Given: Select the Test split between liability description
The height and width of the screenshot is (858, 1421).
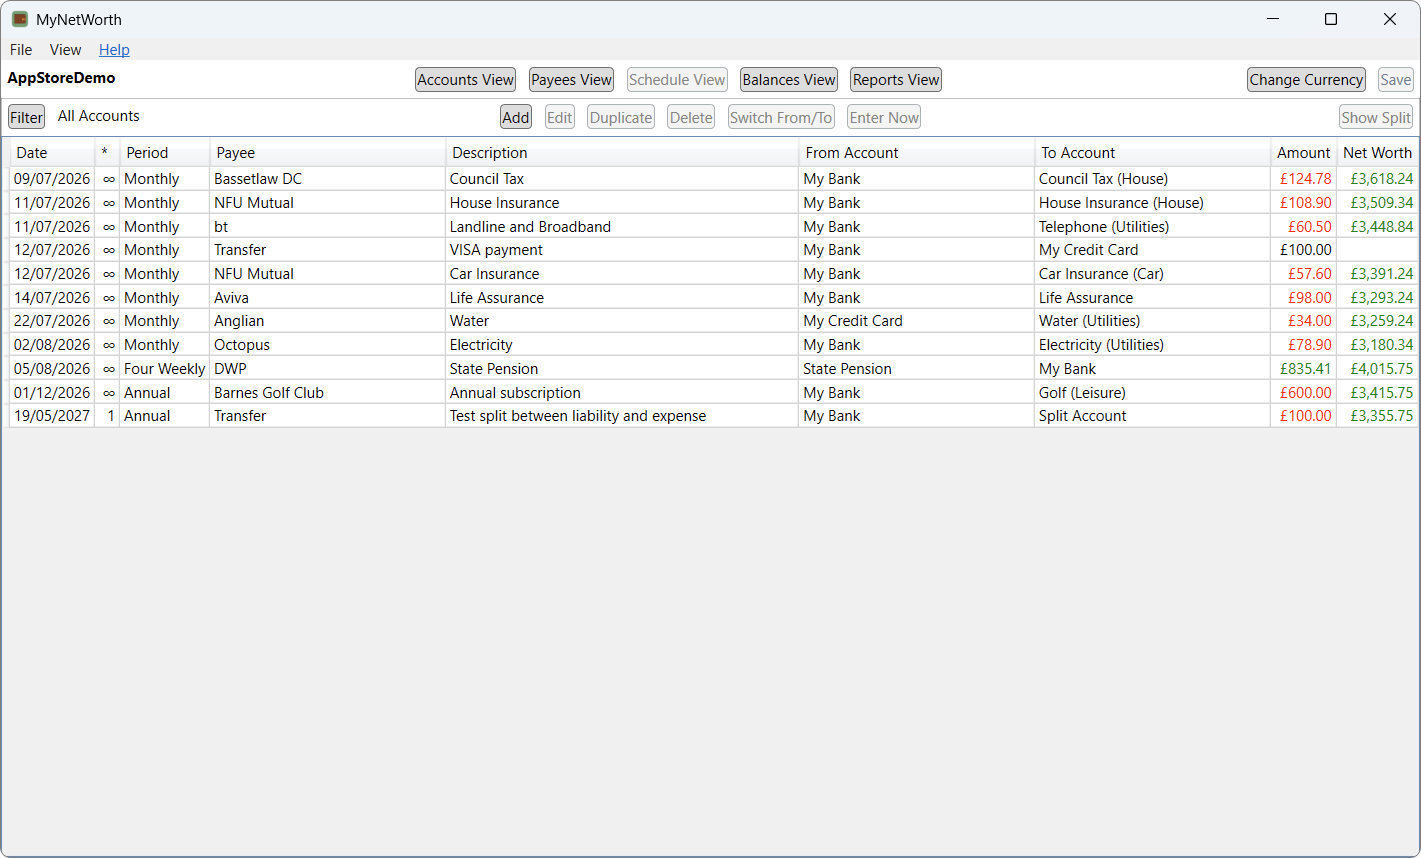Looking at the screenshot, I should click(x=622, y=416).
